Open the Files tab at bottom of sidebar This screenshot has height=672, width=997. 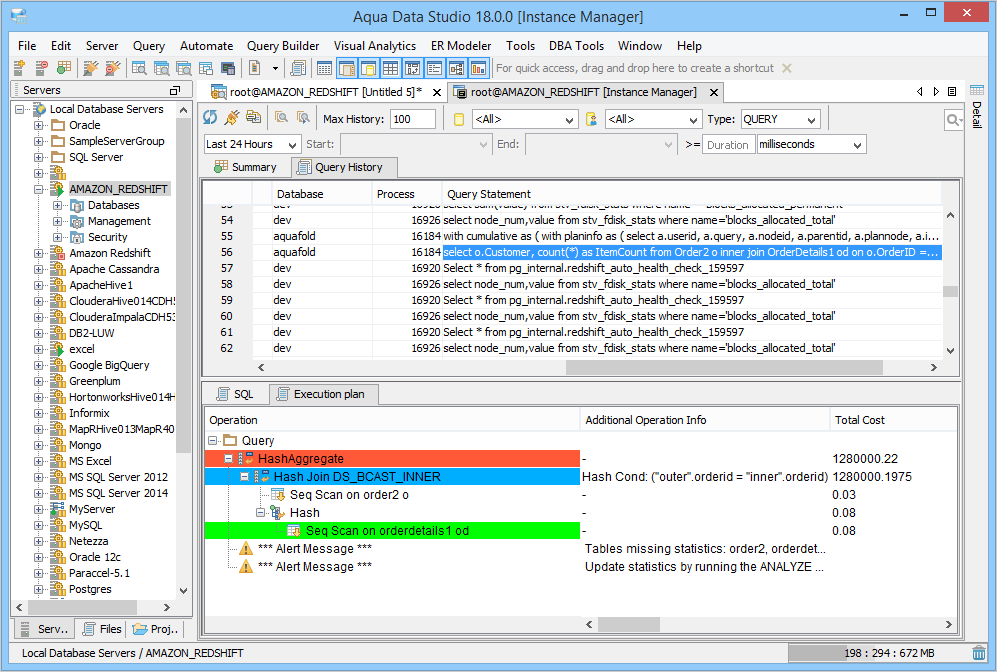pyautogui.click(x=102, y=629)
